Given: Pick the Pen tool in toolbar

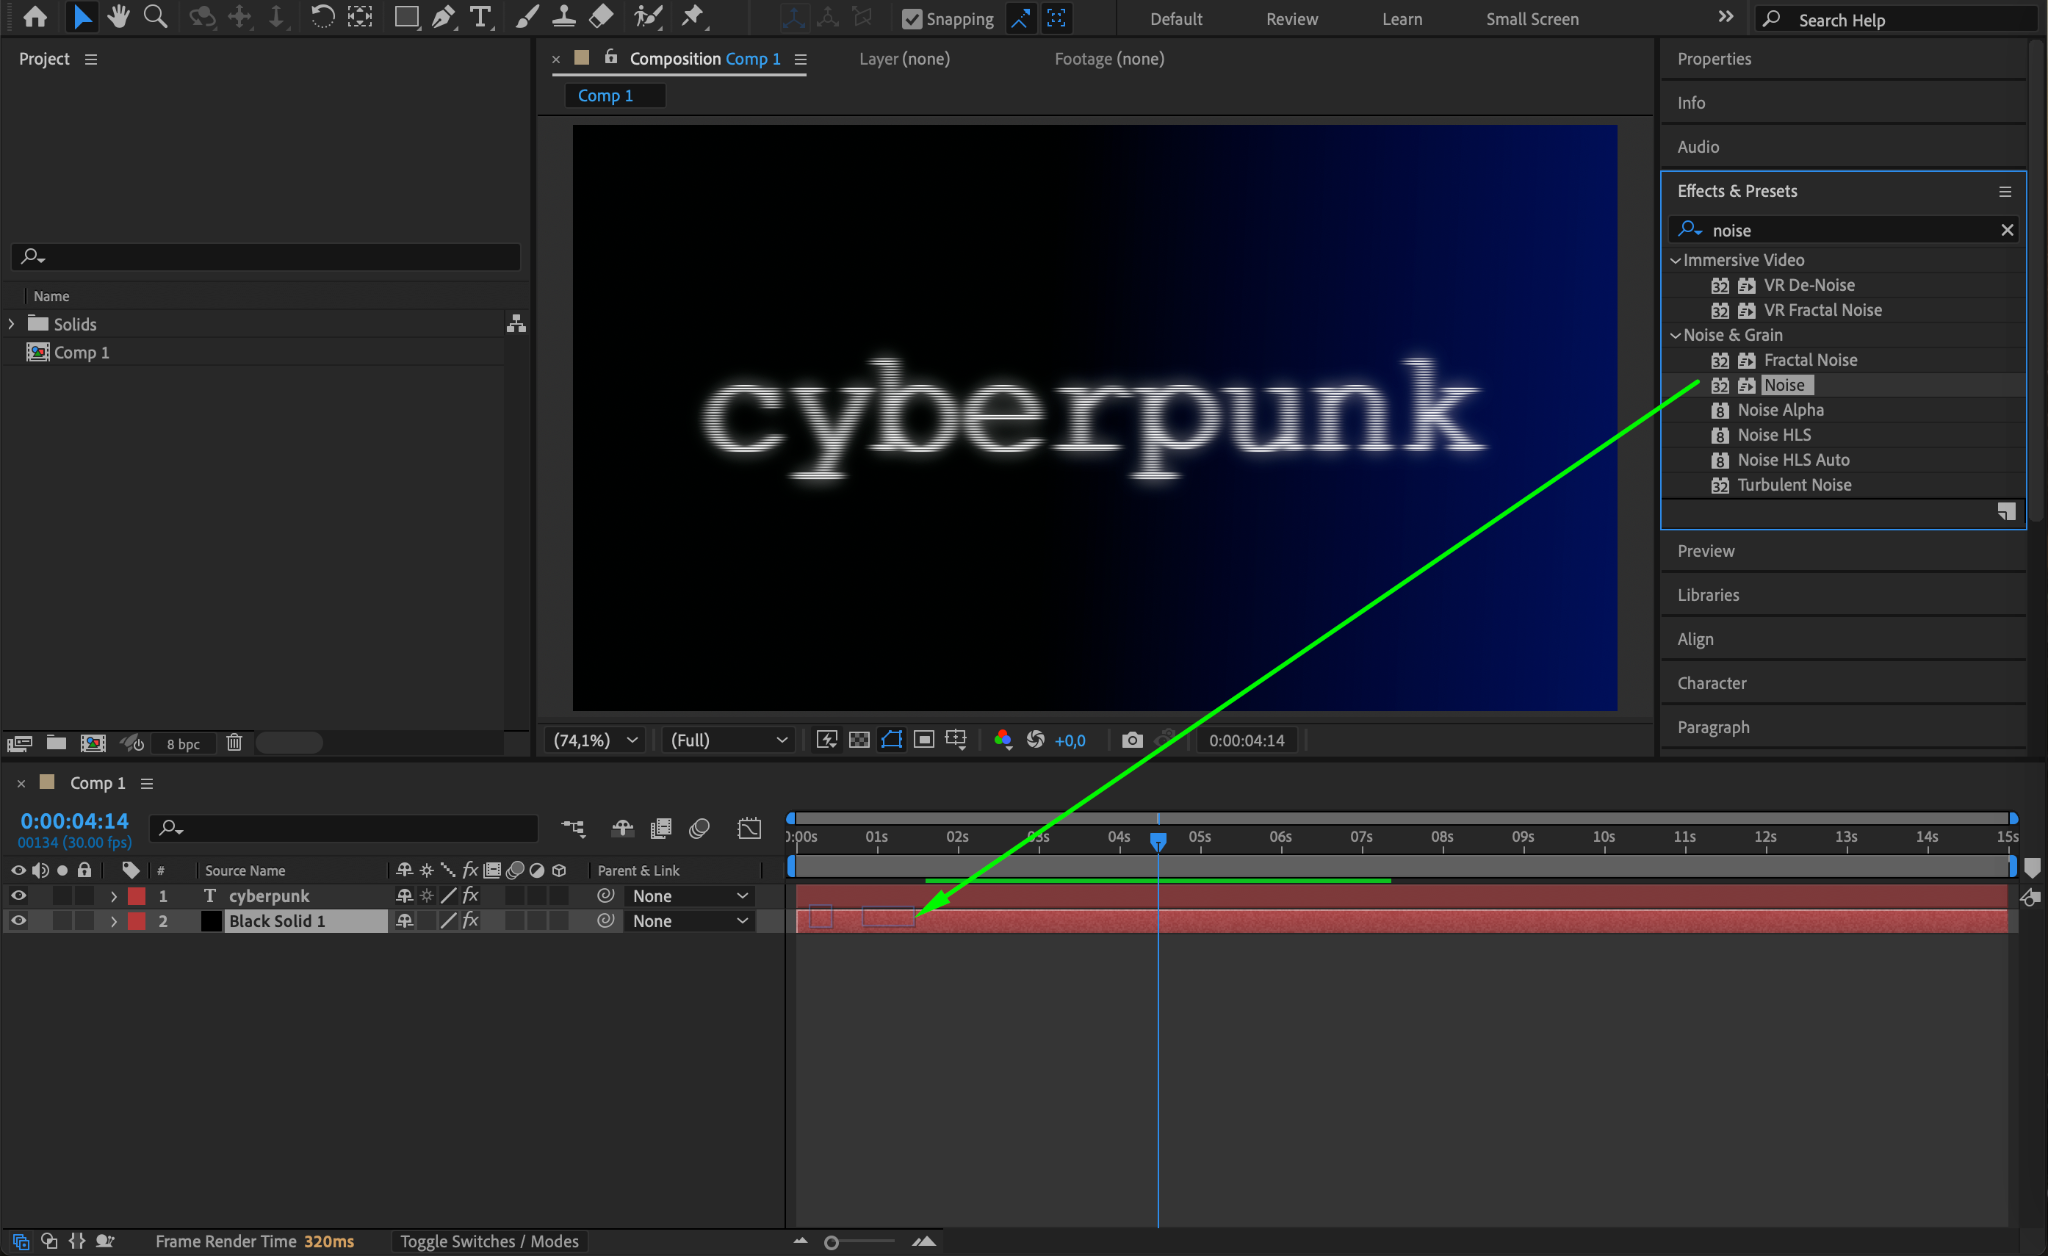Looking at the screenshot, I should (443, 17).
